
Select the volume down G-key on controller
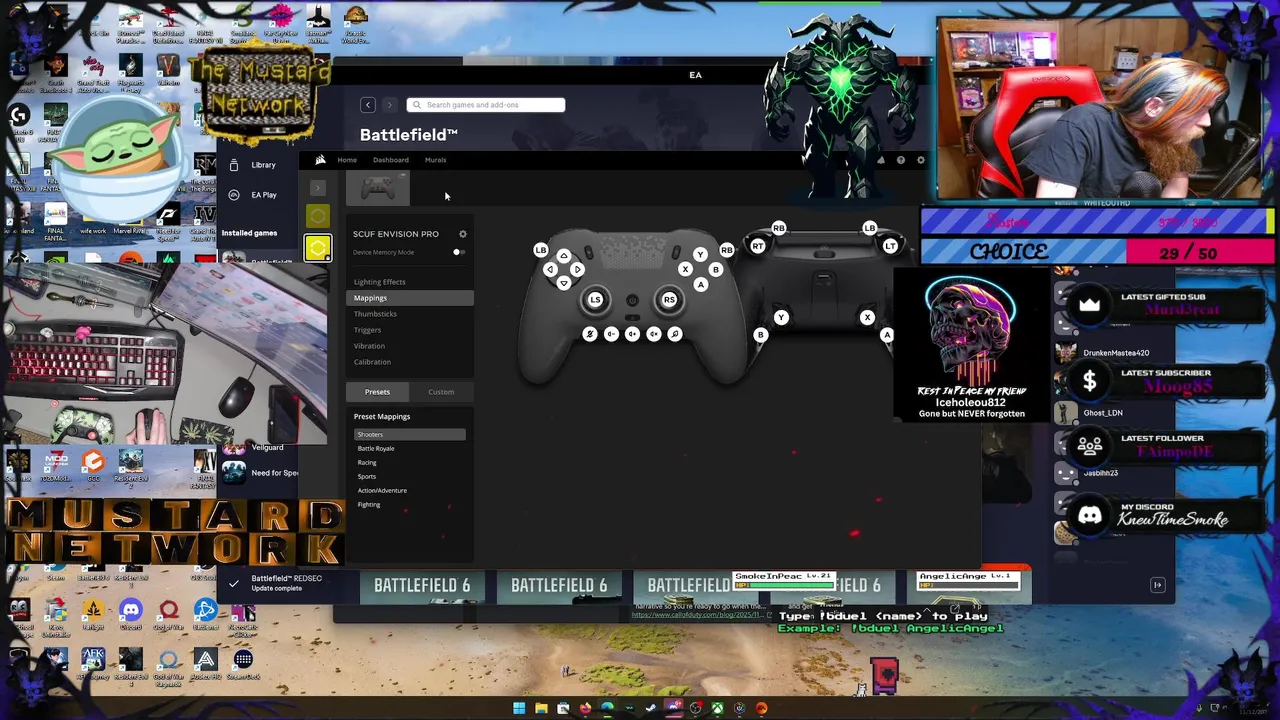click(x=611, y=334)
